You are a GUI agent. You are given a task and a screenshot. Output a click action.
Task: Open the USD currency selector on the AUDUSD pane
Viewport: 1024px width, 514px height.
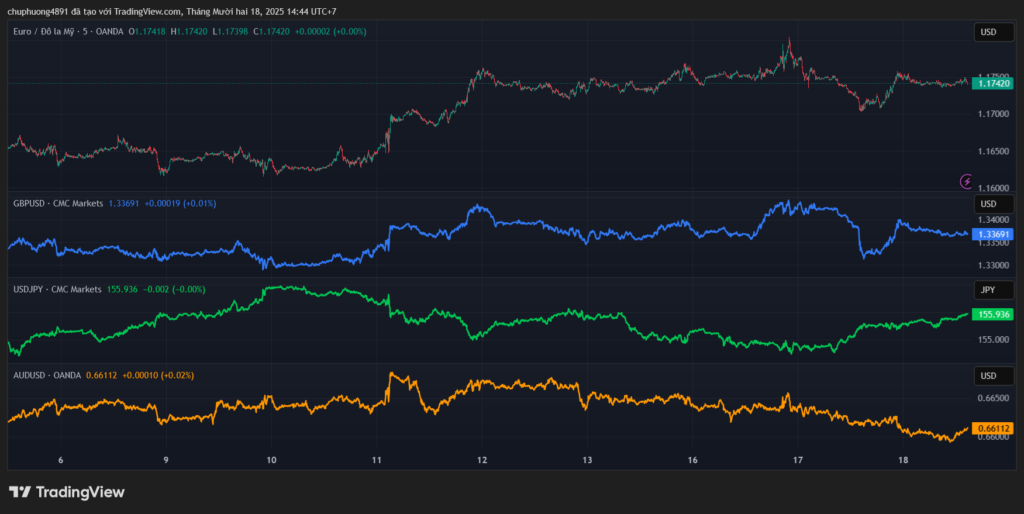pyautogui.click(x=988, y=376)
